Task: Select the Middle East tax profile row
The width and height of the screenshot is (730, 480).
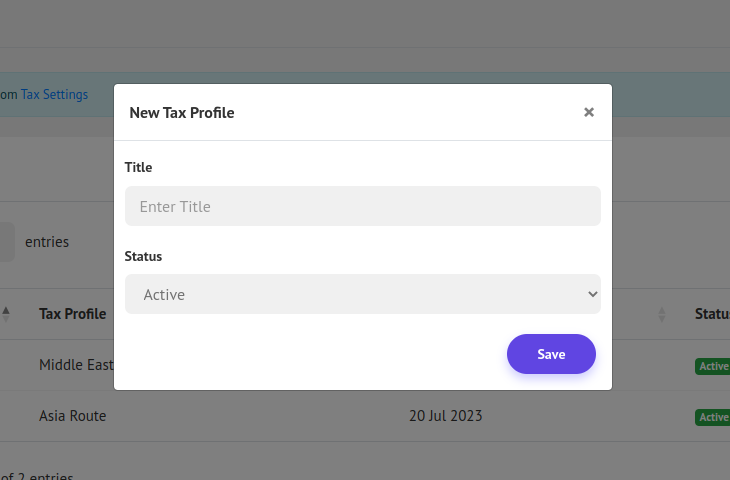Action: [77, 365]
